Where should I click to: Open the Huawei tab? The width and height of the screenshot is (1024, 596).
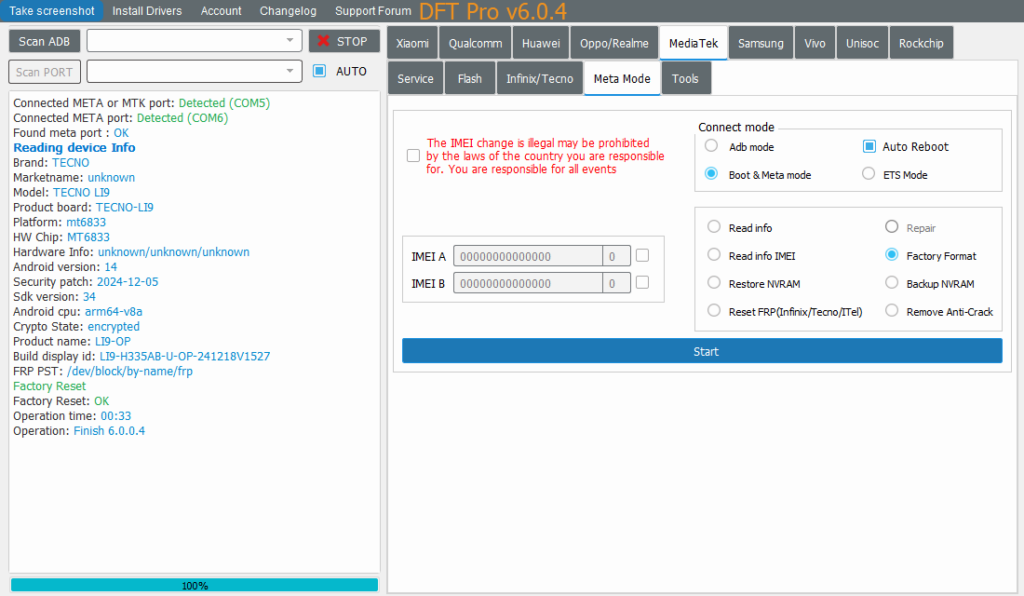click(x=541, y=43)
